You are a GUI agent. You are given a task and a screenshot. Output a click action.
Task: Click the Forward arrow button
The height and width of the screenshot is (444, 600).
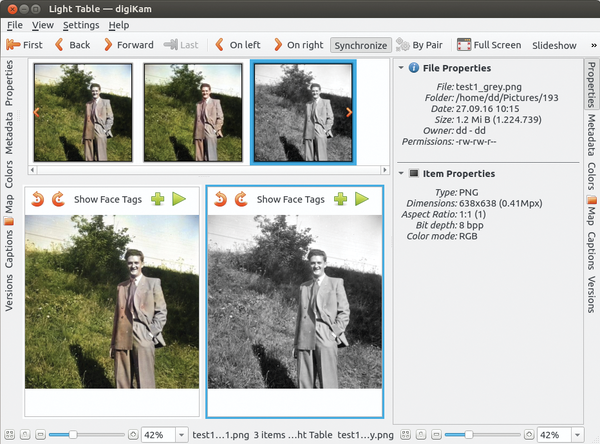tap(129, 45)
